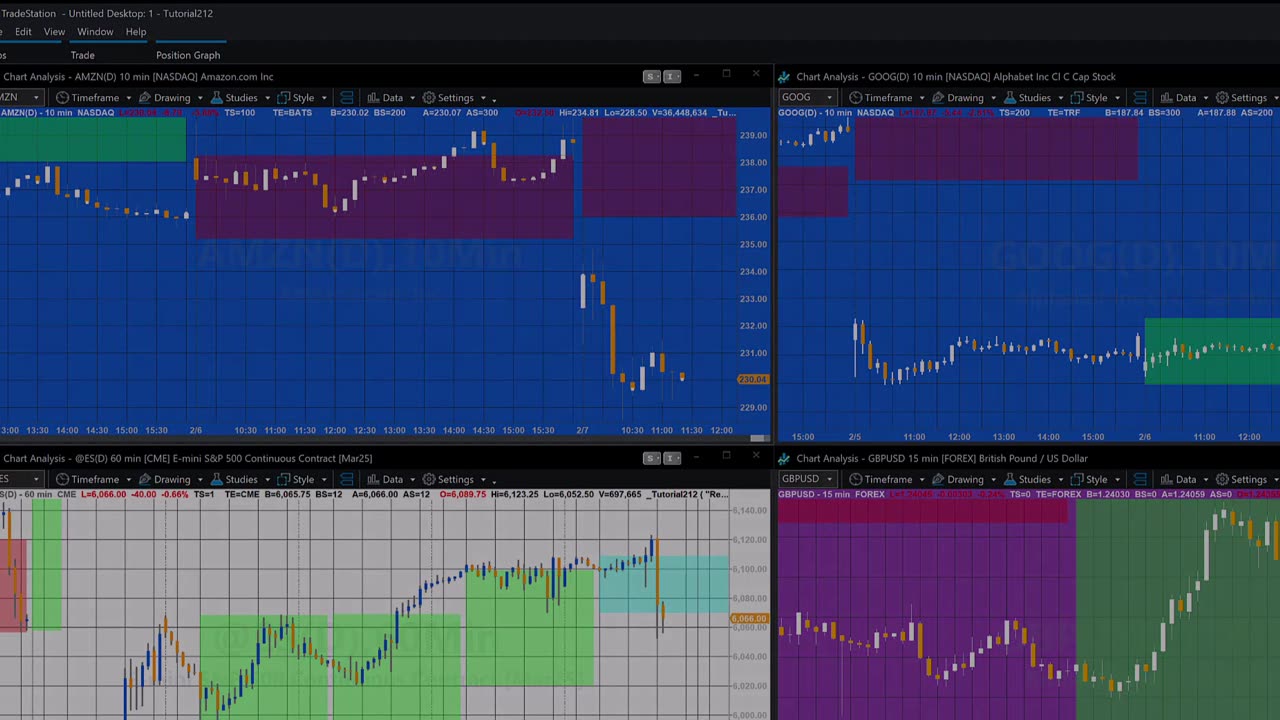Image resolution: width=1280 pixels, height=720 pixels.
Task: Click Settings button in GBPUSD chart toolbar
Action: click(1241, 480)
